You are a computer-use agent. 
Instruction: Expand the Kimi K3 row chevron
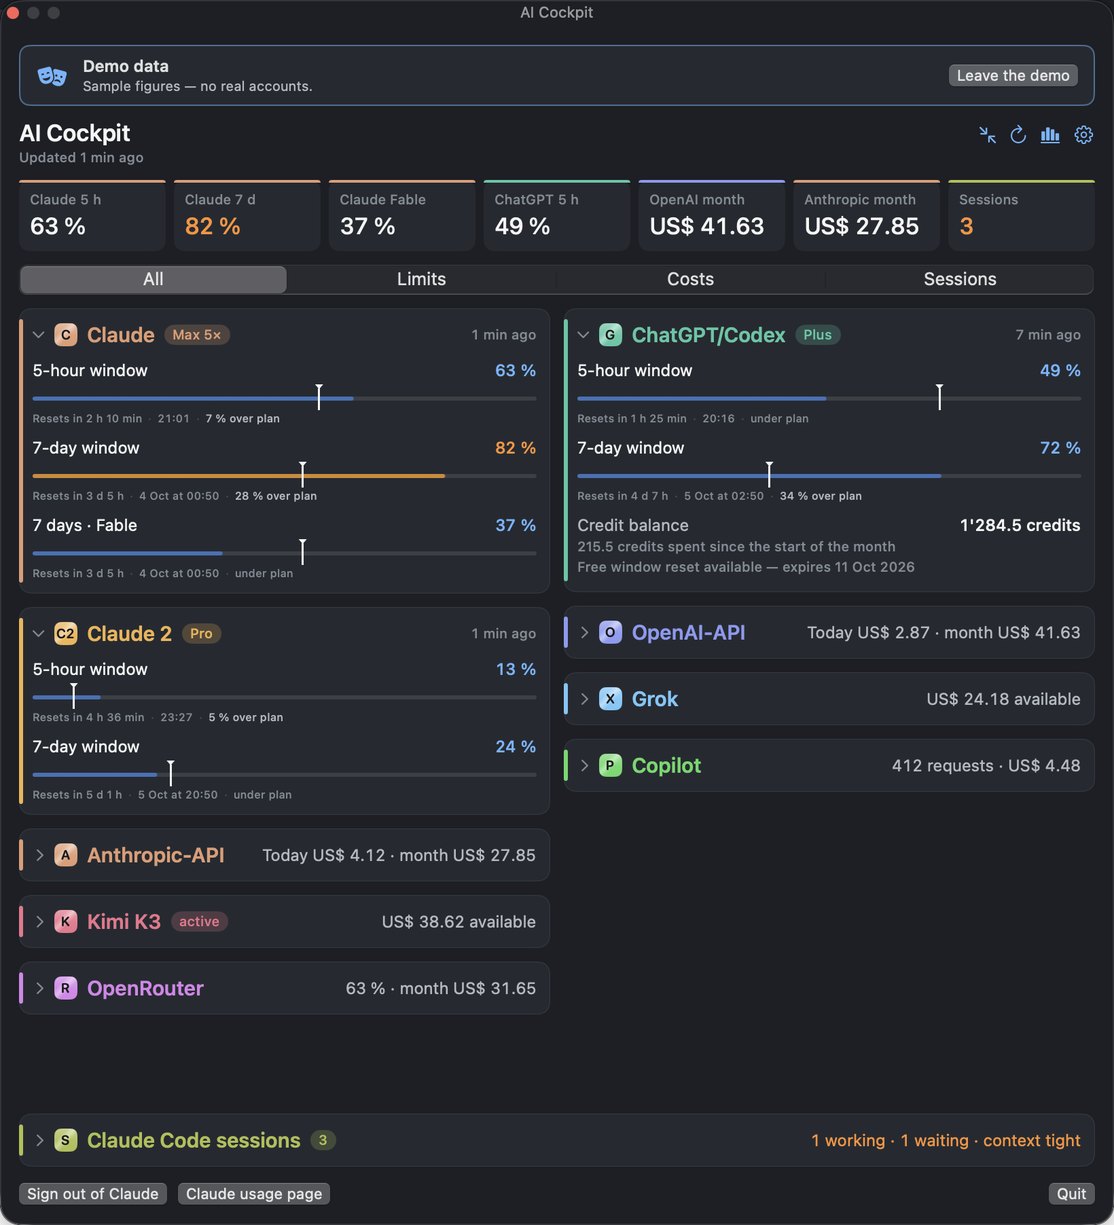click(x=40, y=922)
